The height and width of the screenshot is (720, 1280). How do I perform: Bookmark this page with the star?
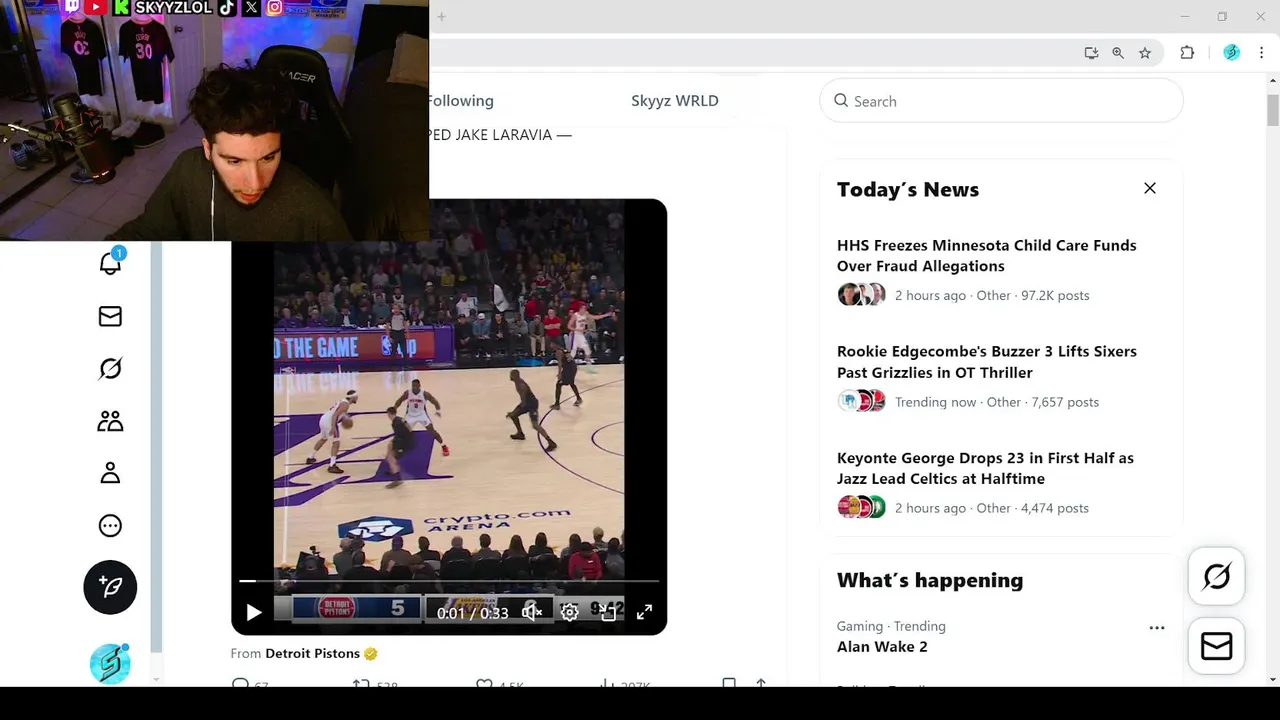coord(1145,53)
